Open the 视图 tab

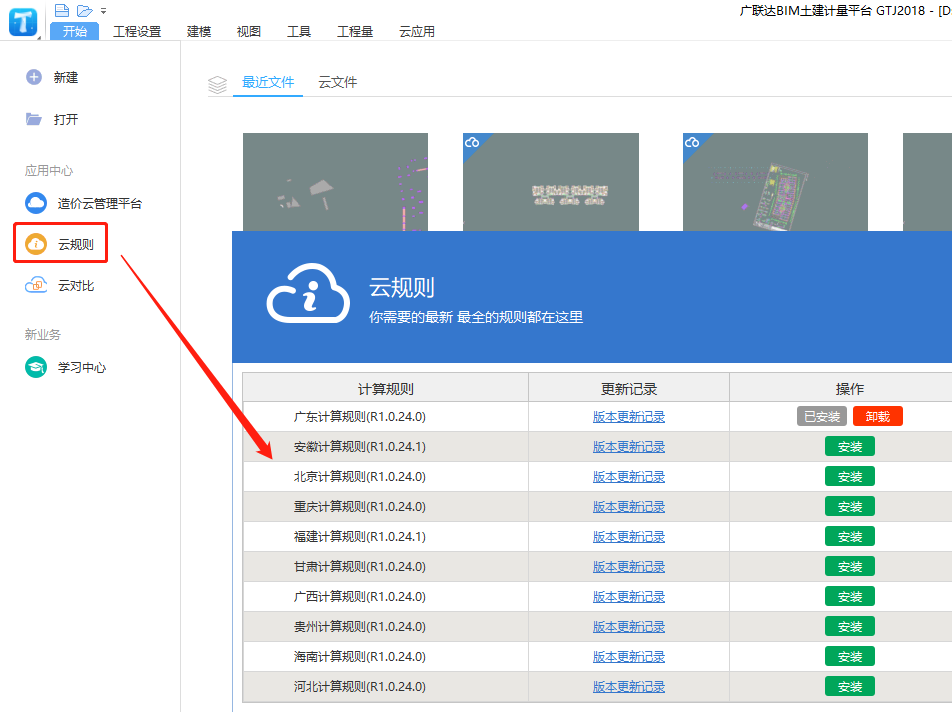click(248, 32)
